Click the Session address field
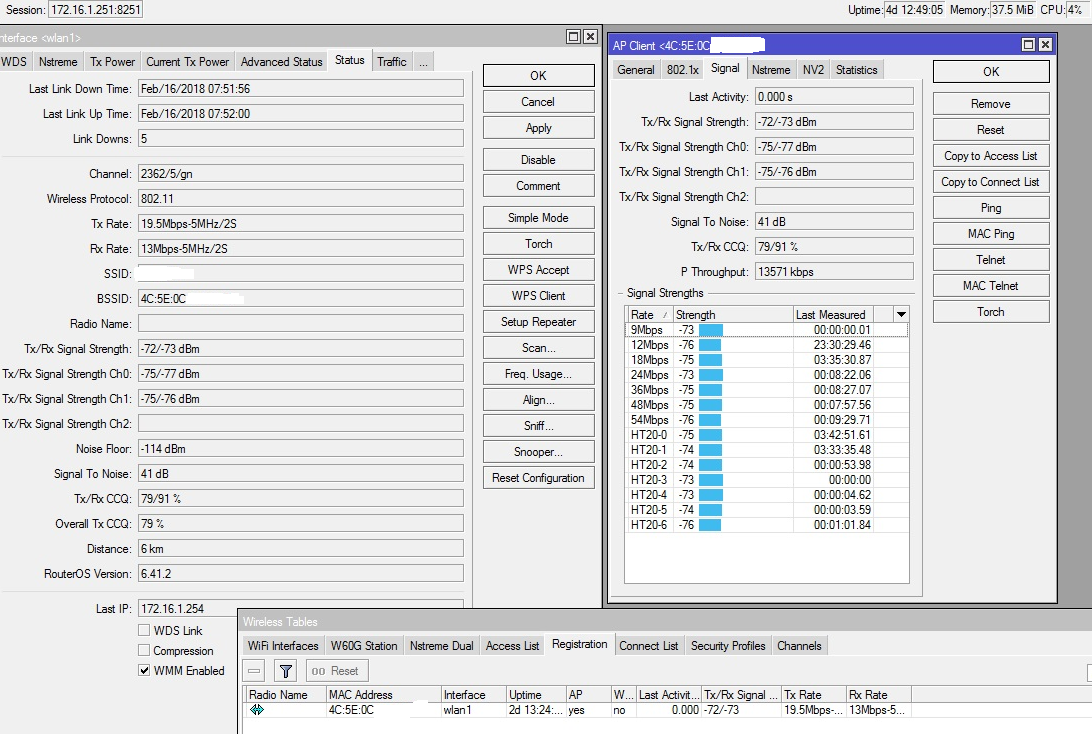This screenshot has width=1092, height=734. point(96,10)
